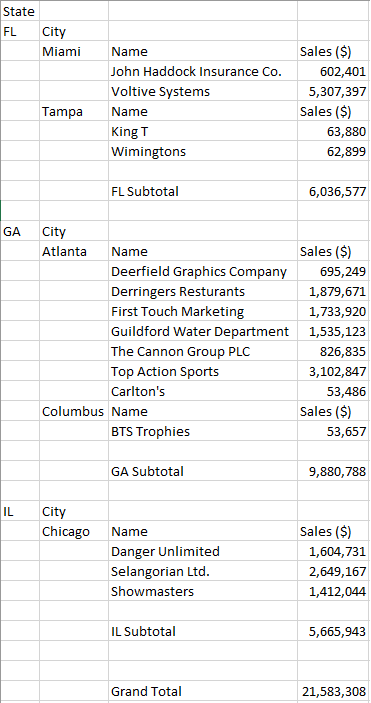
Task: Select The Cannon Group PLC cell
Action: pyautogui.click(x=203, y=352)
